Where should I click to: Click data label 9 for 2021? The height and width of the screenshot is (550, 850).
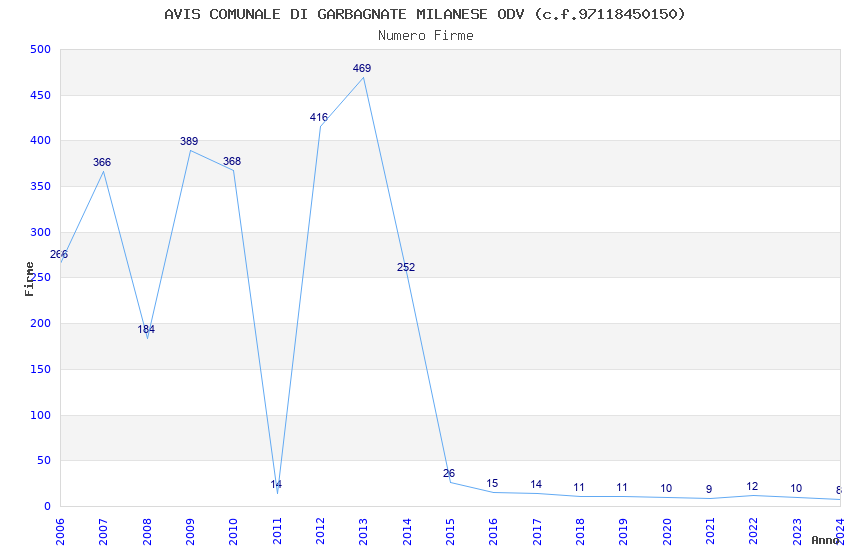tap(709, 489)
